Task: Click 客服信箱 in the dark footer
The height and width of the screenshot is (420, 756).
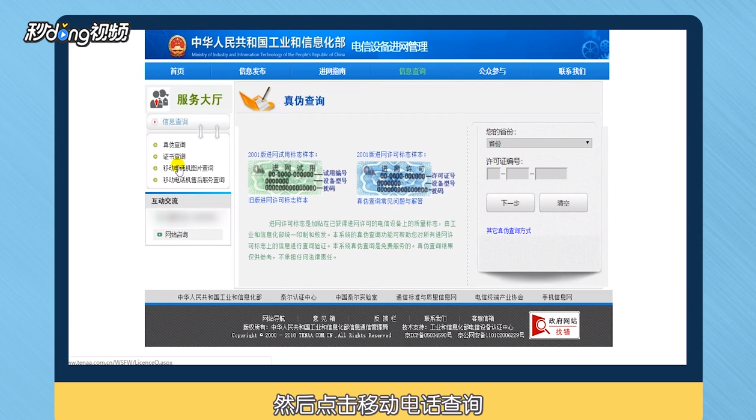Action: (x=483, y=319)
